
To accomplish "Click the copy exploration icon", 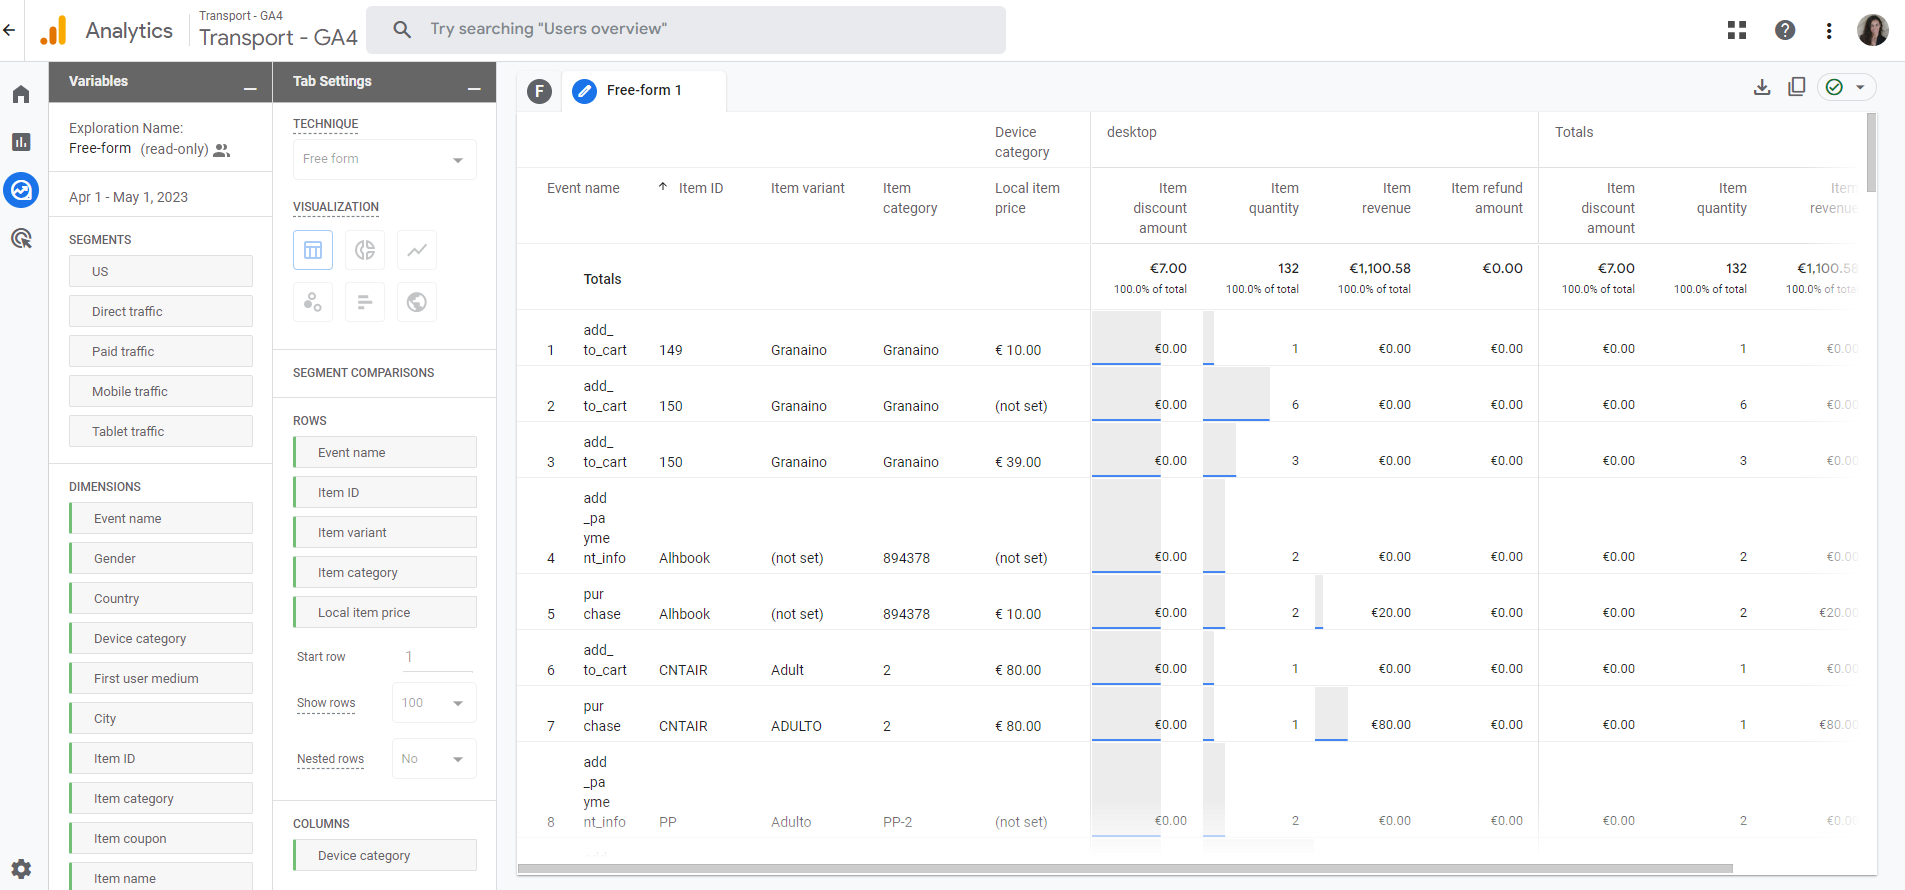I will (x=1796, y=87).
